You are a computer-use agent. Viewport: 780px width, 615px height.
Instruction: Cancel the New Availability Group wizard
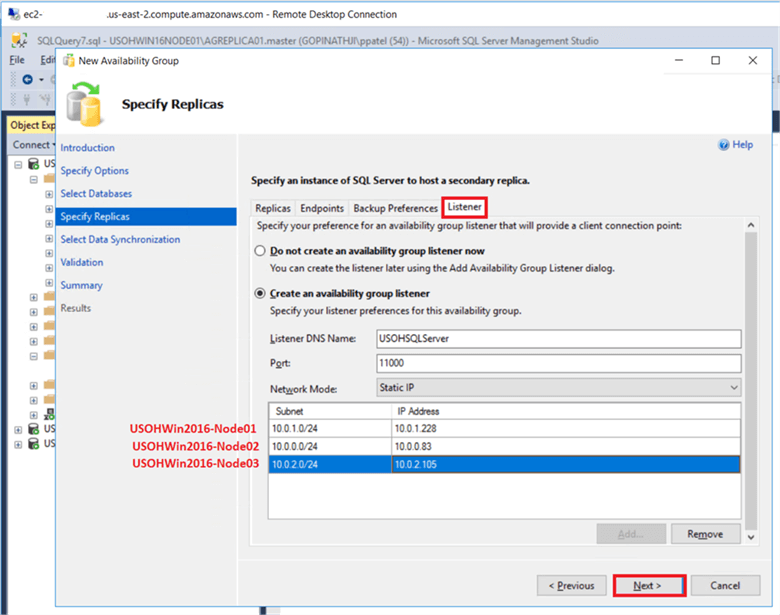tap(725, 586)
